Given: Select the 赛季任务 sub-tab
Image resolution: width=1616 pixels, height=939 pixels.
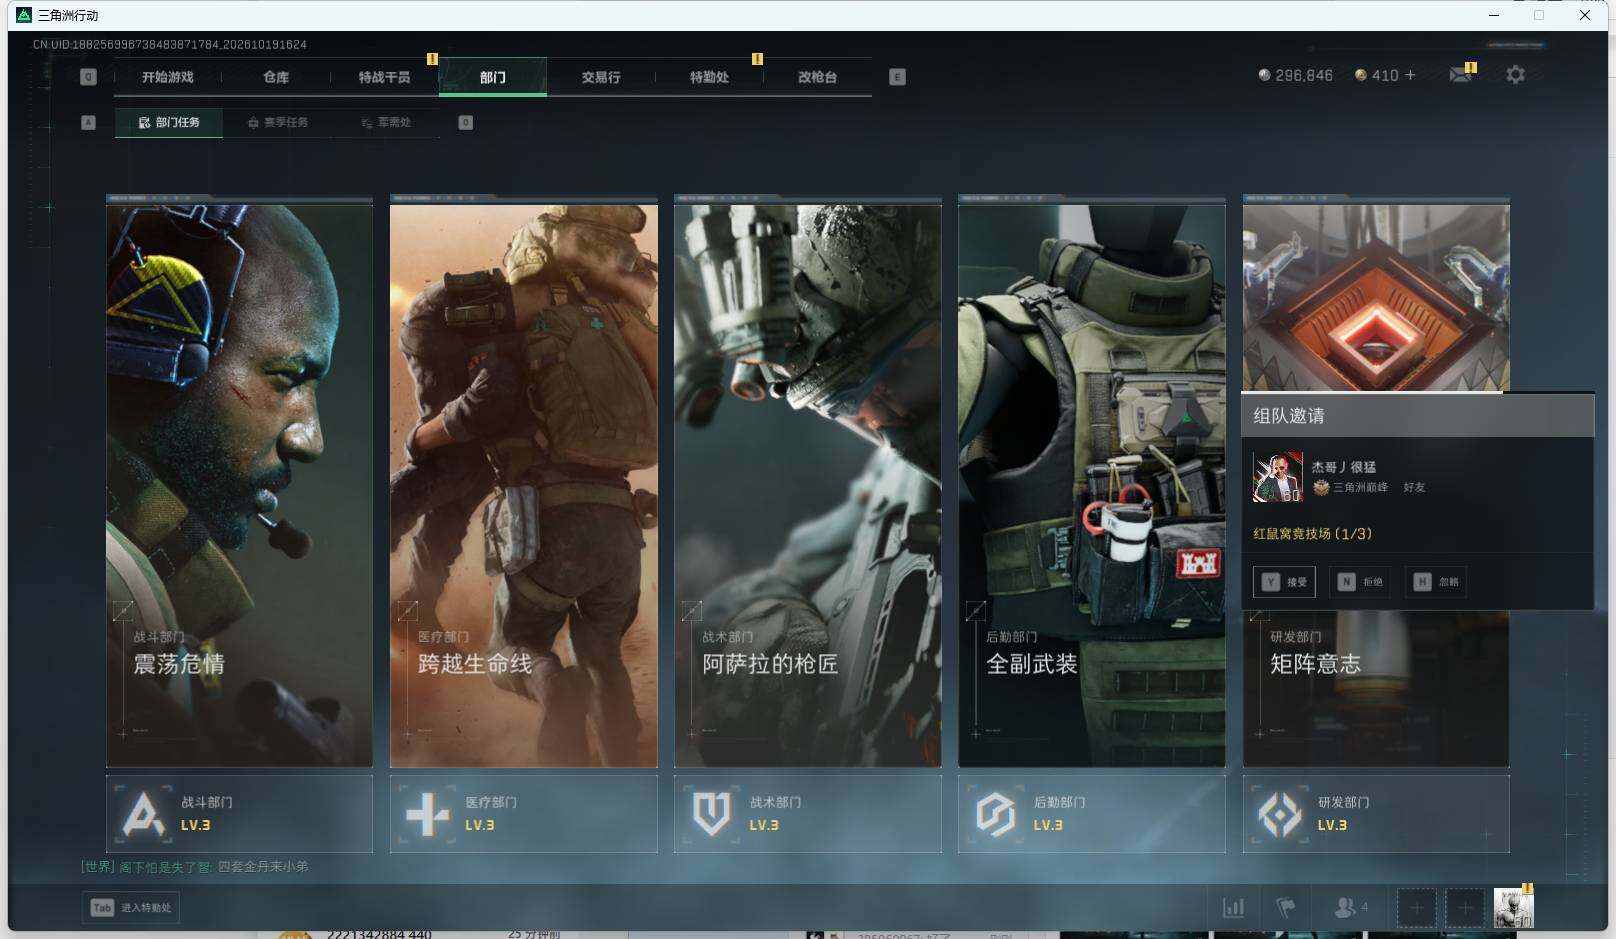Looking at the screenshot, I should tap(278, 122).
